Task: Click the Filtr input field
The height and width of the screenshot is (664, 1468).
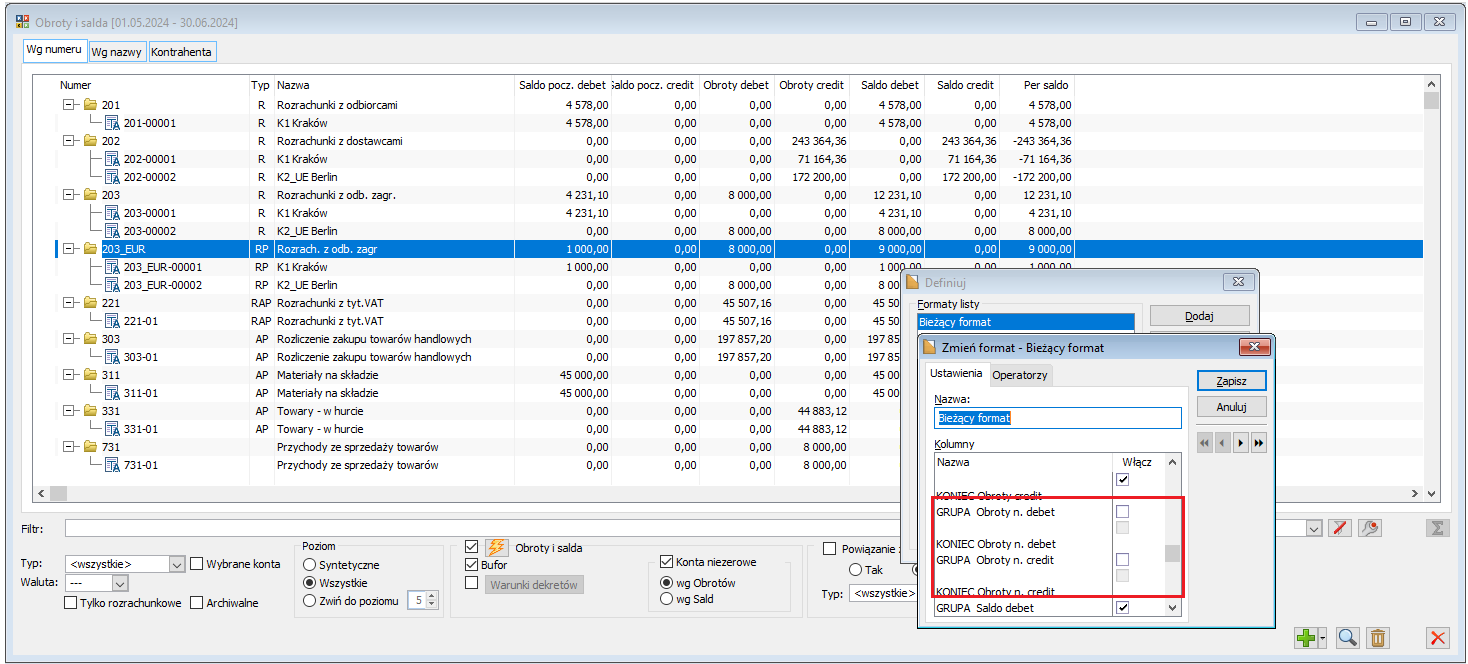Action: pos(686,527)
